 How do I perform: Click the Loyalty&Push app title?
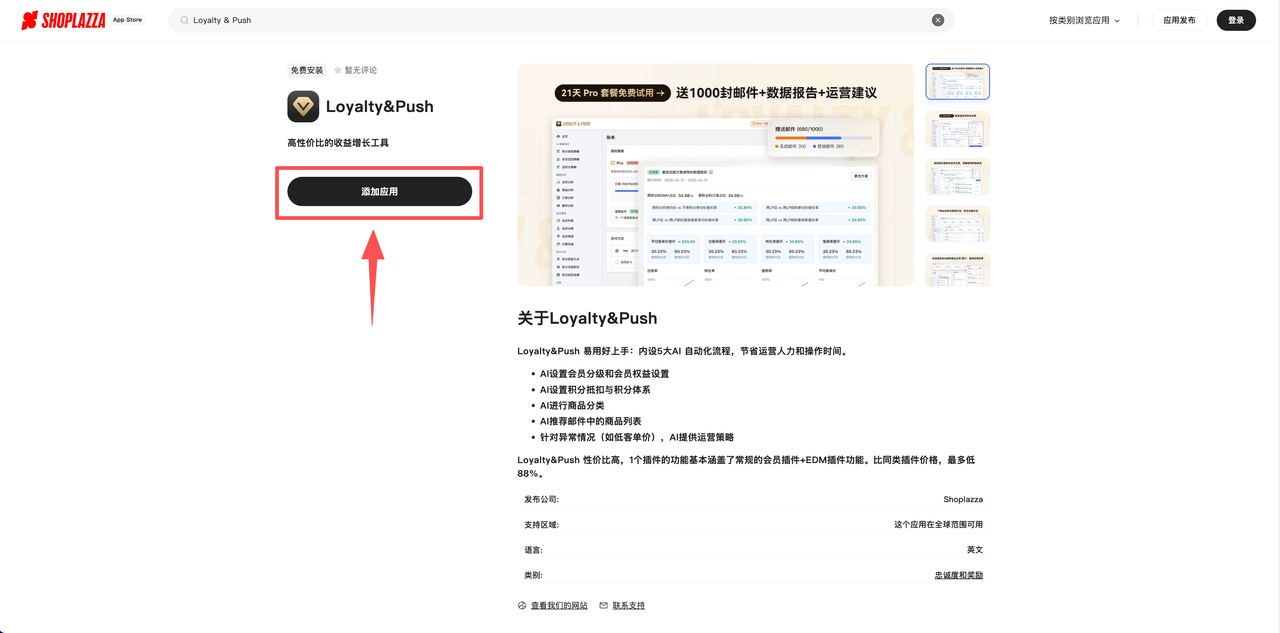(380, 106)
